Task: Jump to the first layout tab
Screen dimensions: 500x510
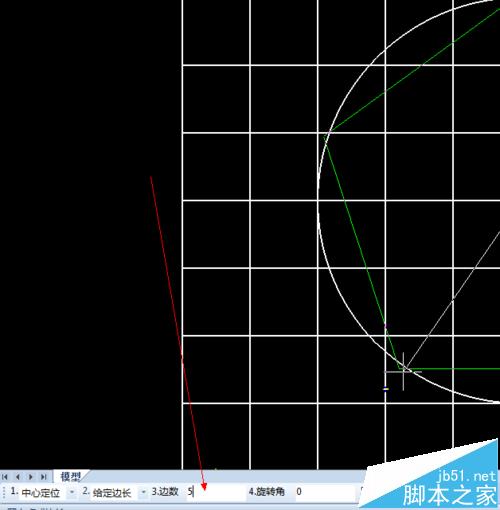Action: tap(5, 477)
